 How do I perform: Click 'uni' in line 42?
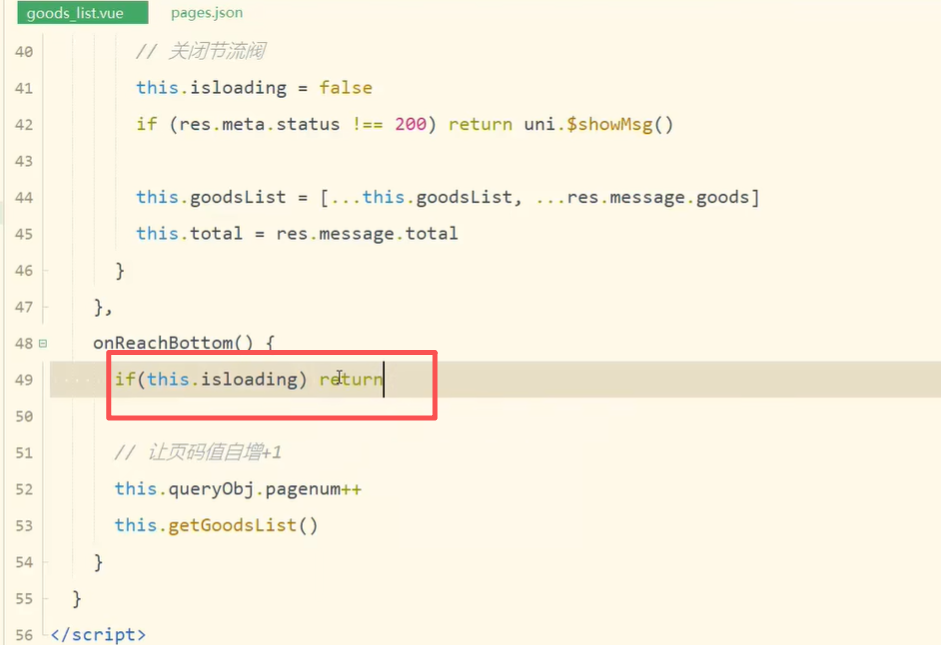click(540, 124)
